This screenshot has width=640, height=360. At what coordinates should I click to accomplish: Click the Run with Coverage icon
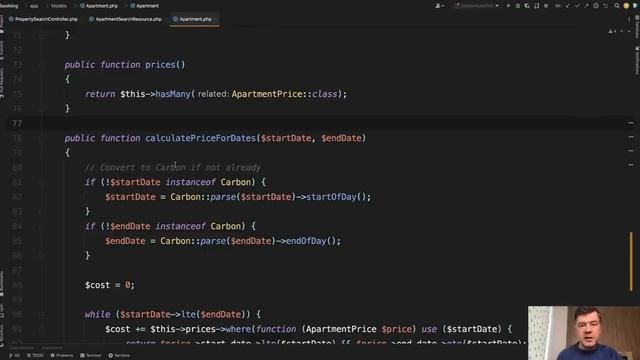527,6
